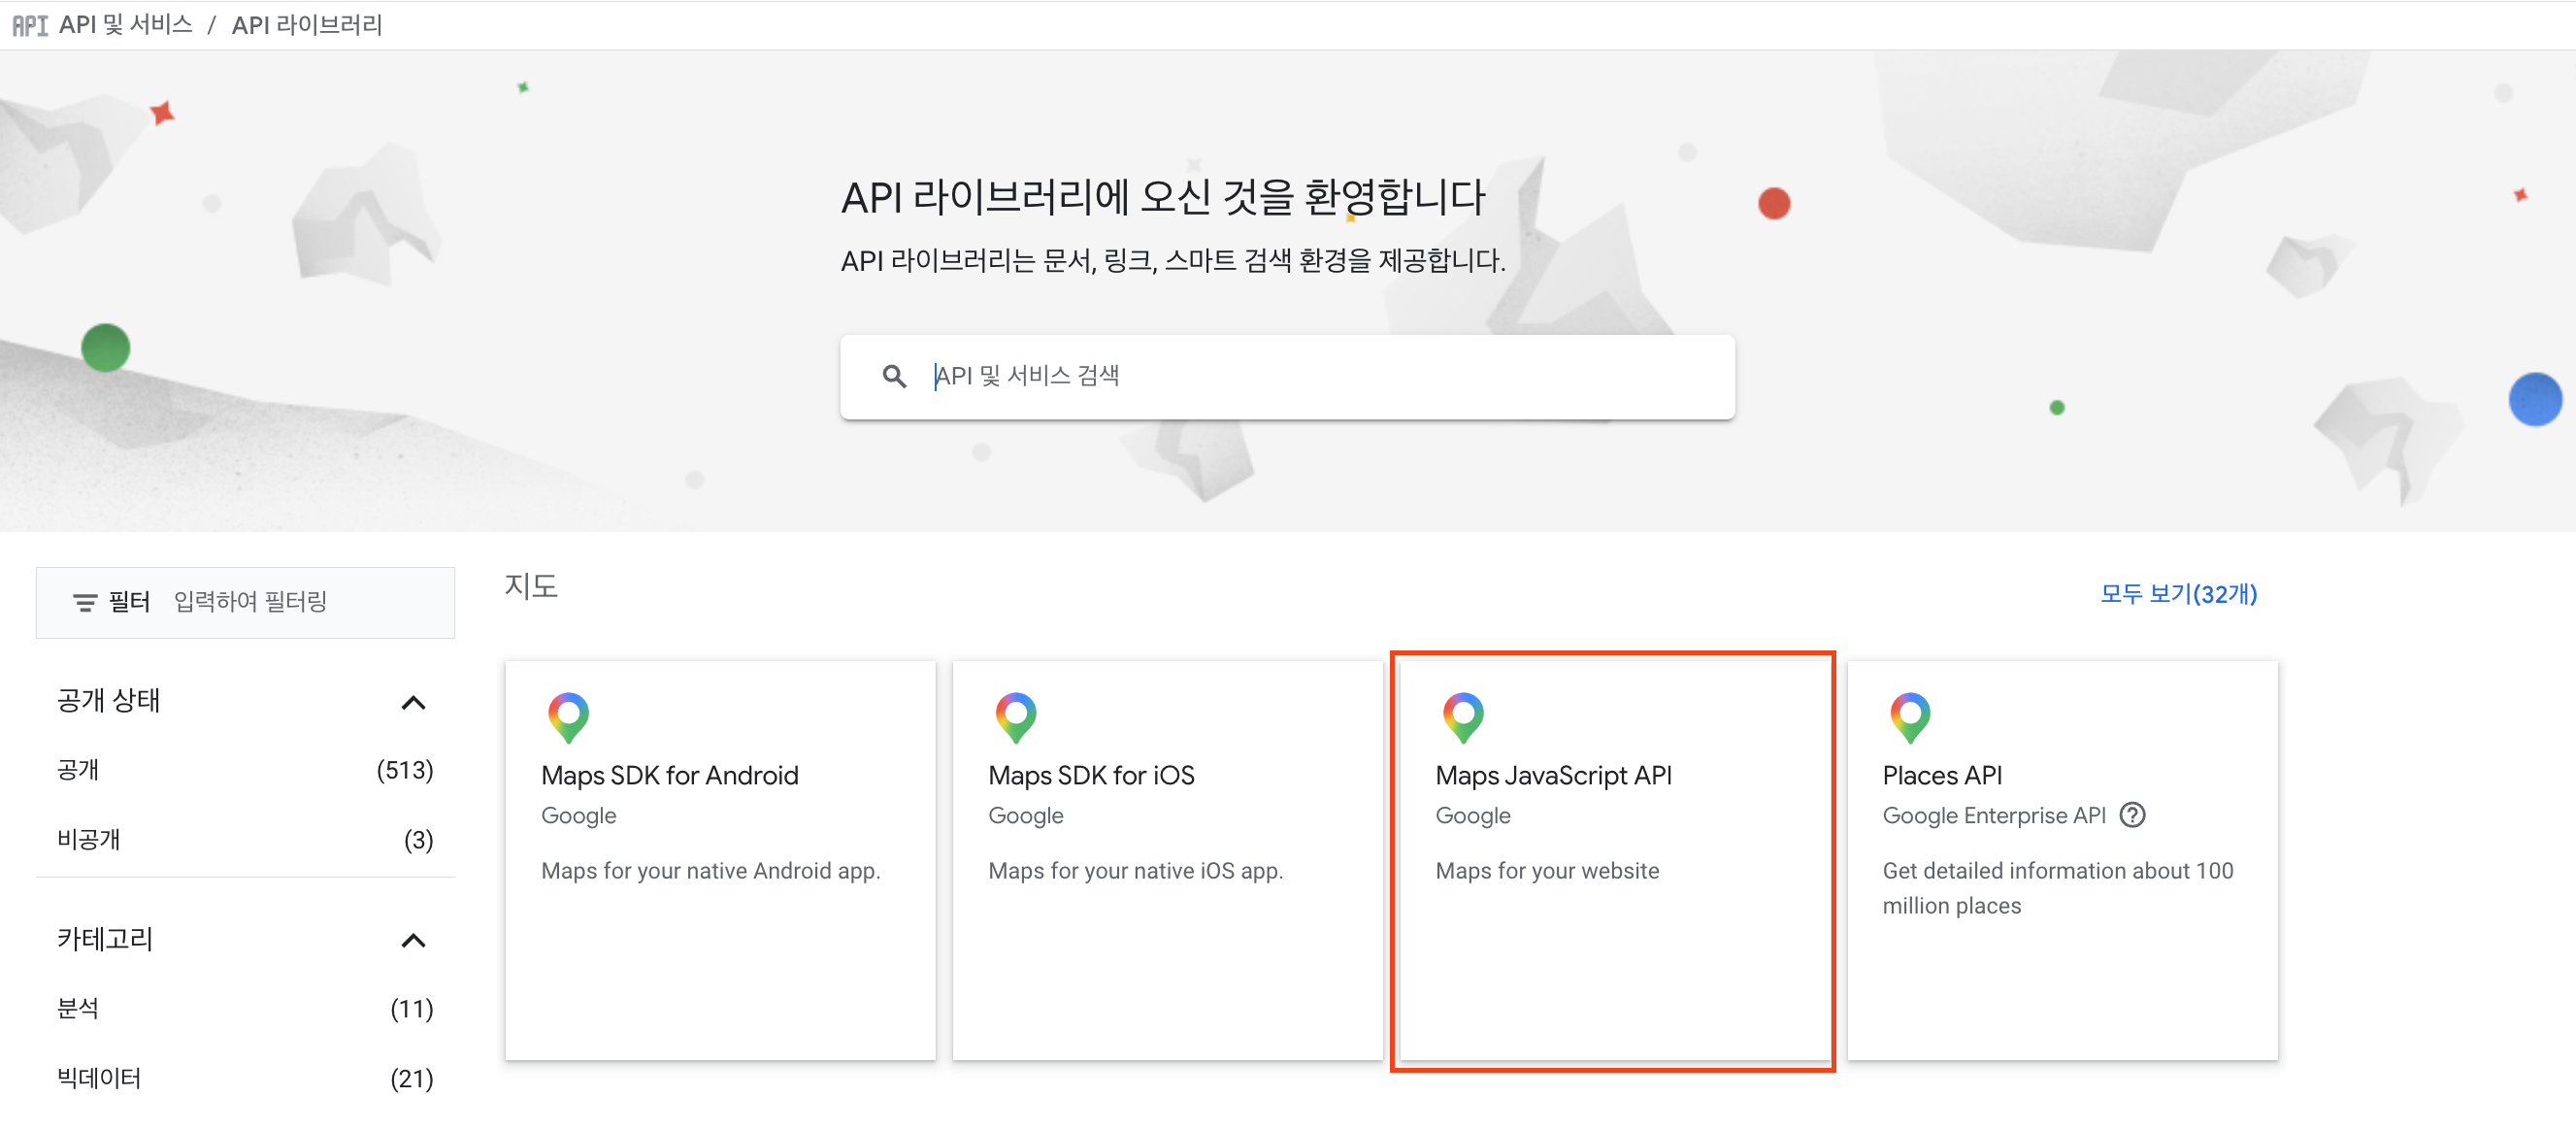Viewport: 2576px width, 1130px height.
Task: Select the 빅데이터 category link
Action: pos(97,1078)
